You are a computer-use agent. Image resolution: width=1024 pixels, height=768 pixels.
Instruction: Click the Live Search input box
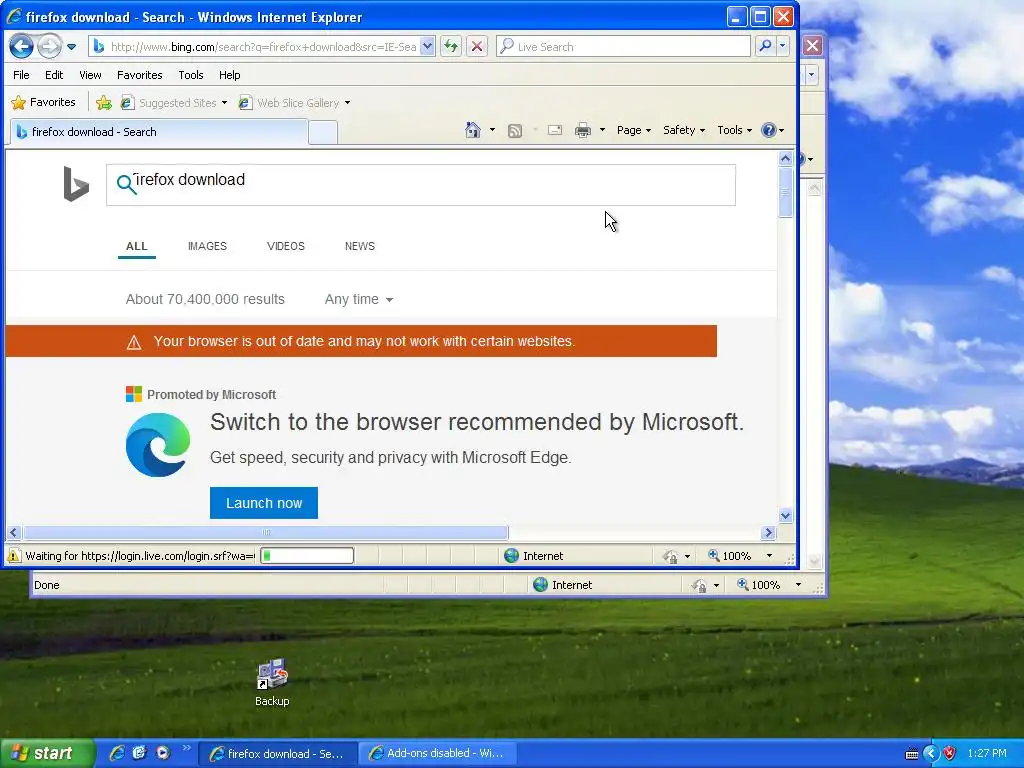(x=623, y=46)
